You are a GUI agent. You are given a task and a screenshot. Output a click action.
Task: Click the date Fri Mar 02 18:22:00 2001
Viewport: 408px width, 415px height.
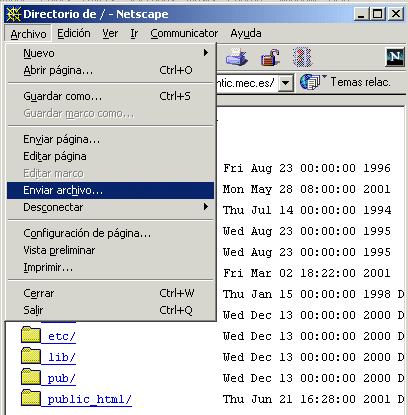[x=307, y=273]
